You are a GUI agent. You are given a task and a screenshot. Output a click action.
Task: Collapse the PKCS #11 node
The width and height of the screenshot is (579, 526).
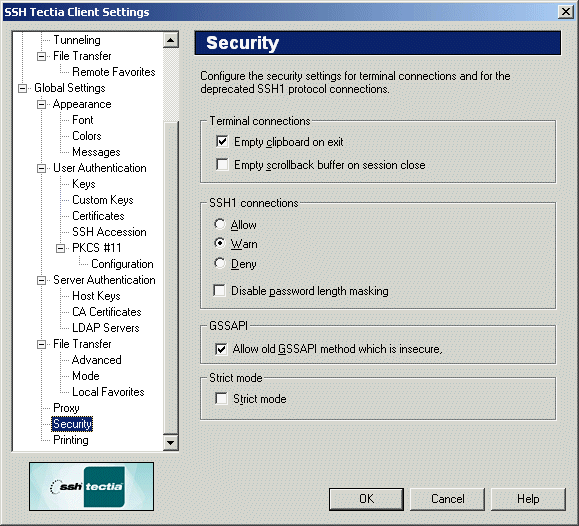point(60,248)
